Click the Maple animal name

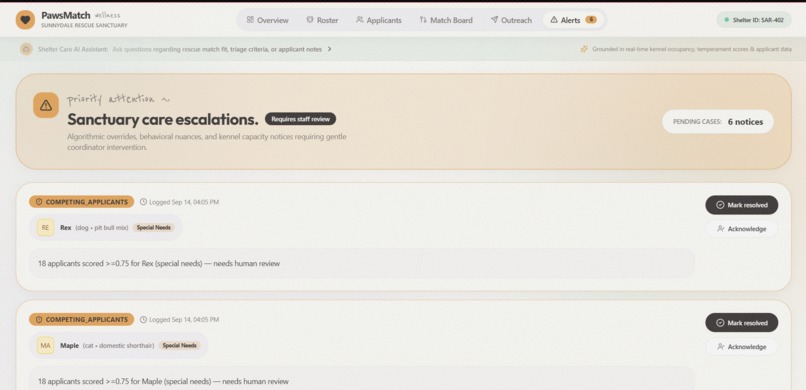point(69,345)
